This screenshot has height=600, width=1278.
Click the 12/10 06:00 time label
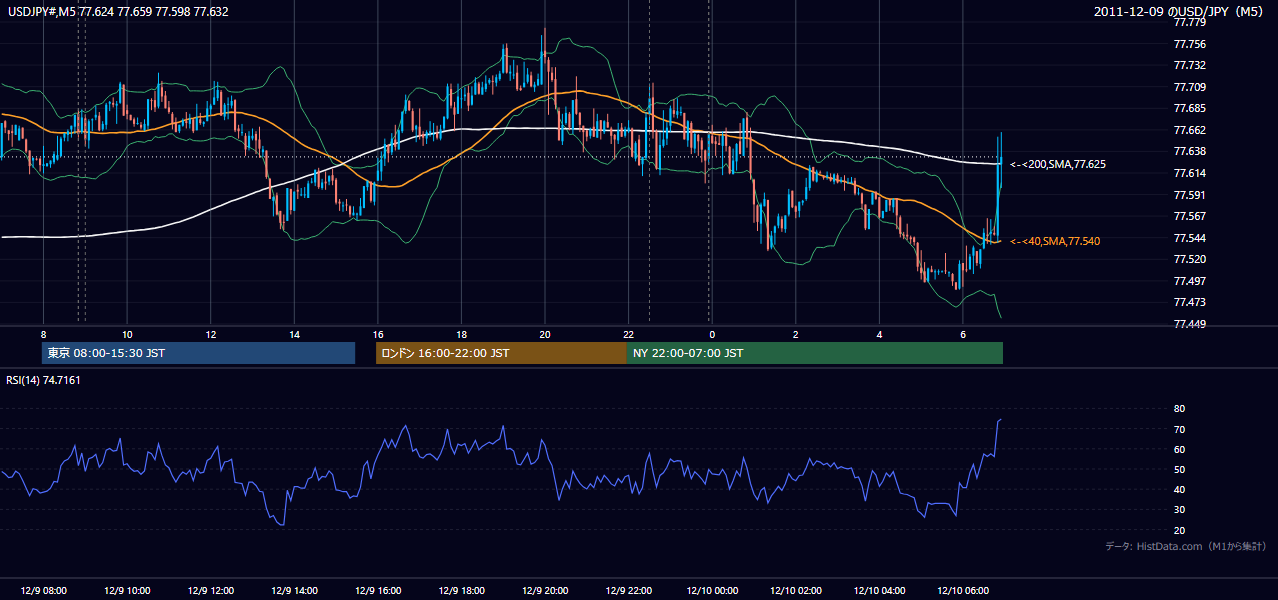[x=962, y=591]
